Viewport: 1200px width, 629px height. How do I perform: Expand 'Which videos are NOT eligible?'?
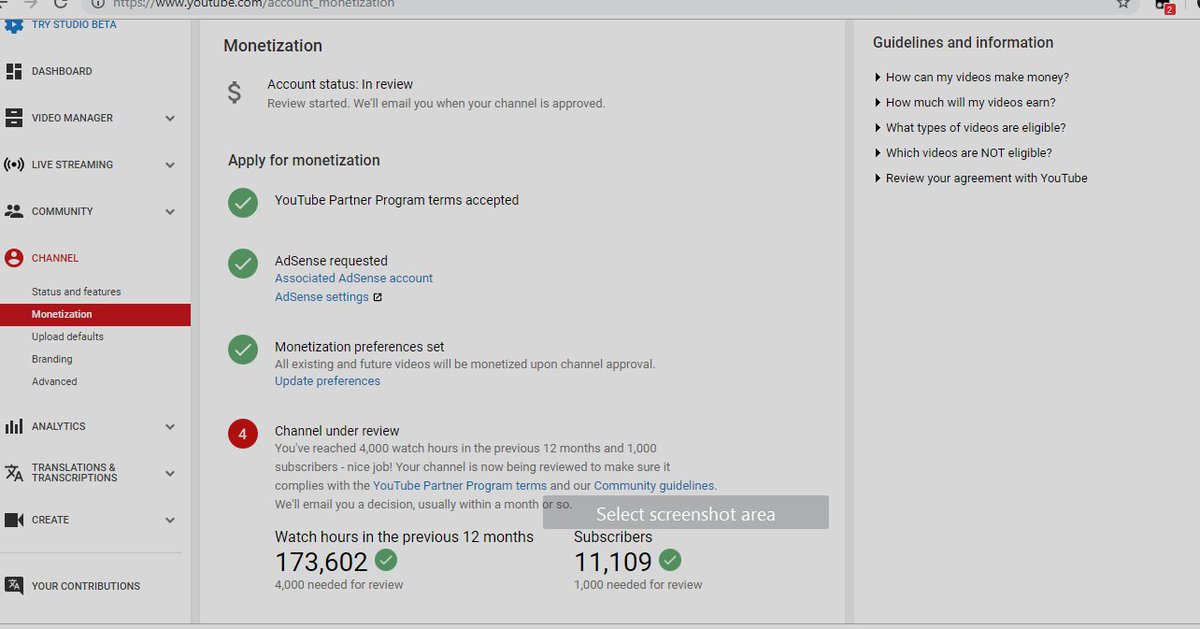pos(963,153)
